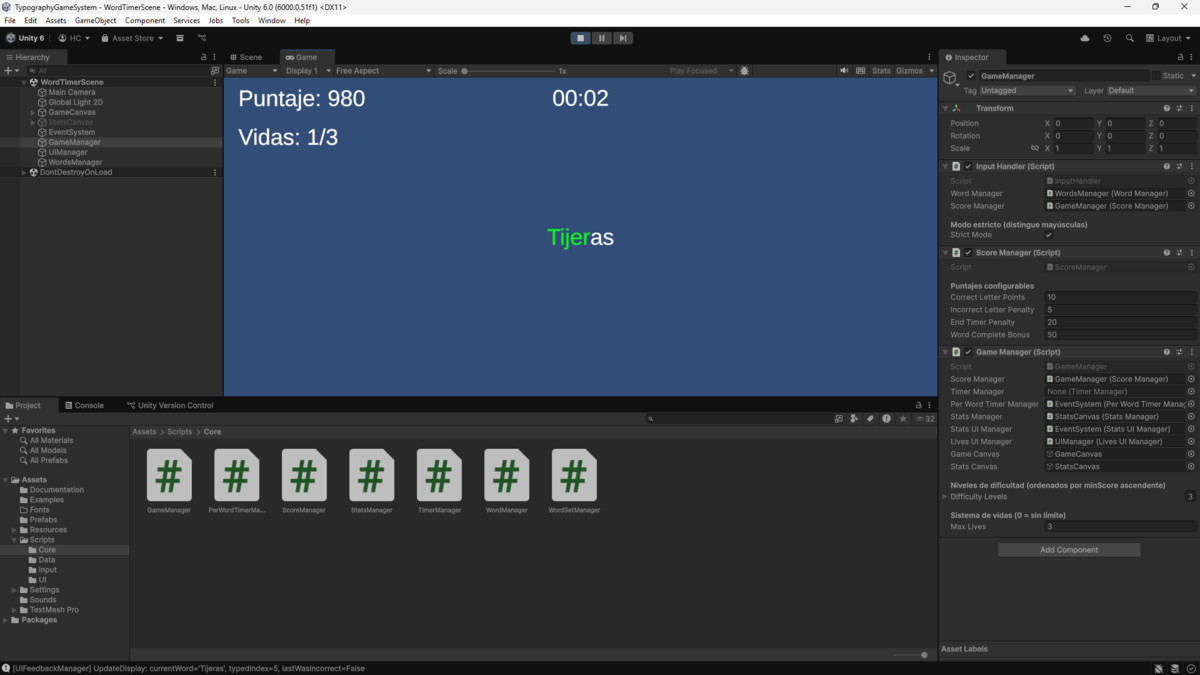
Task: Toggle the Static checkbox
Action: [1156, 76]
